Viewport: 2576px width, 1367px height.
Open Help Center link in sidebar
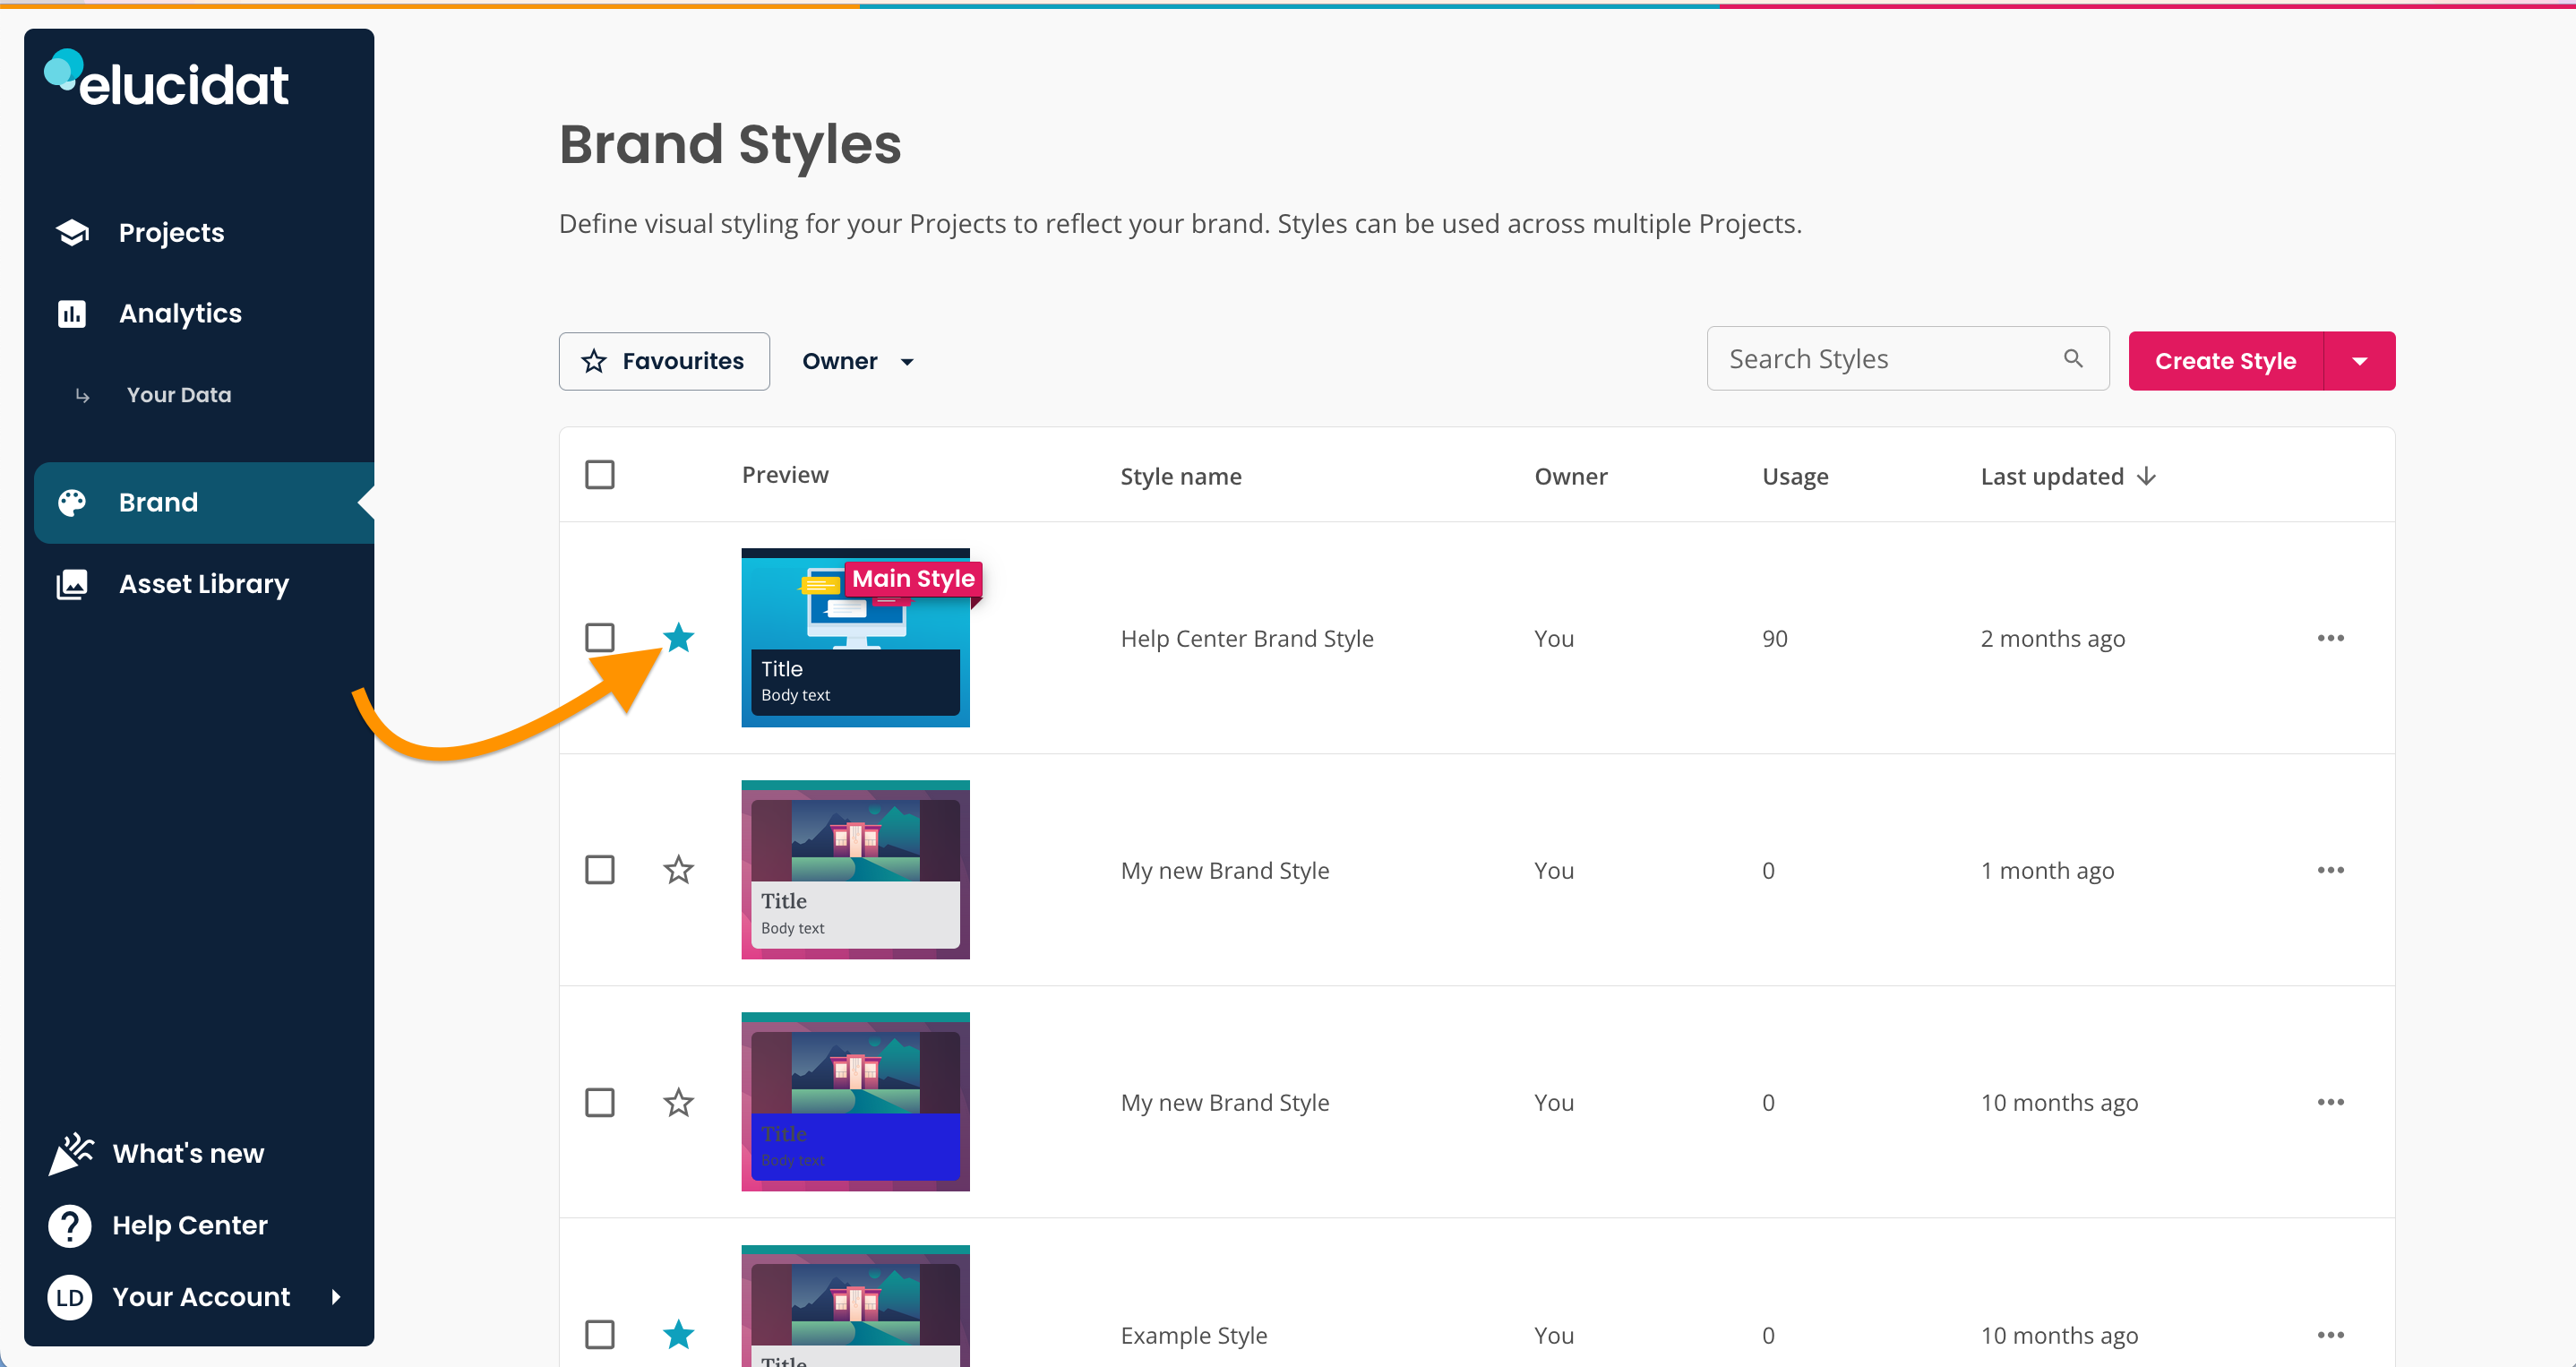pyautogui.click(x=190, y=1225)
